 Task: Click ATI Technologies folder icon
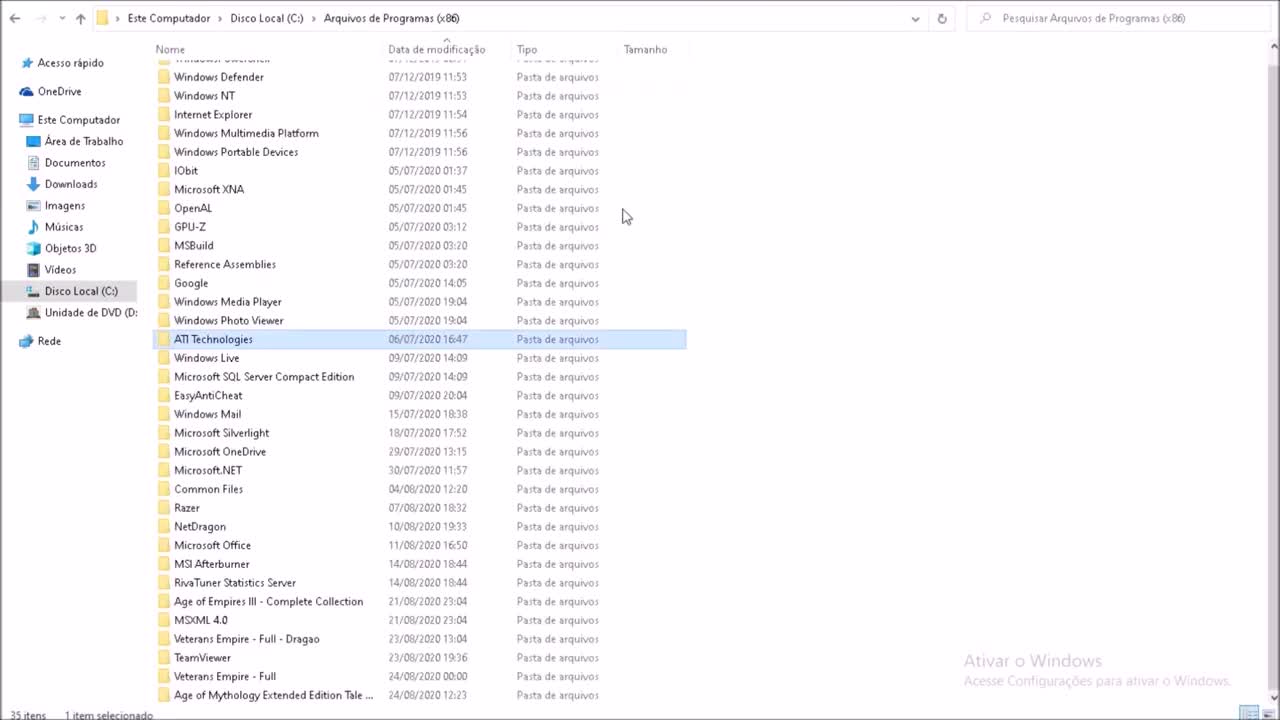(x=165, y=339)
